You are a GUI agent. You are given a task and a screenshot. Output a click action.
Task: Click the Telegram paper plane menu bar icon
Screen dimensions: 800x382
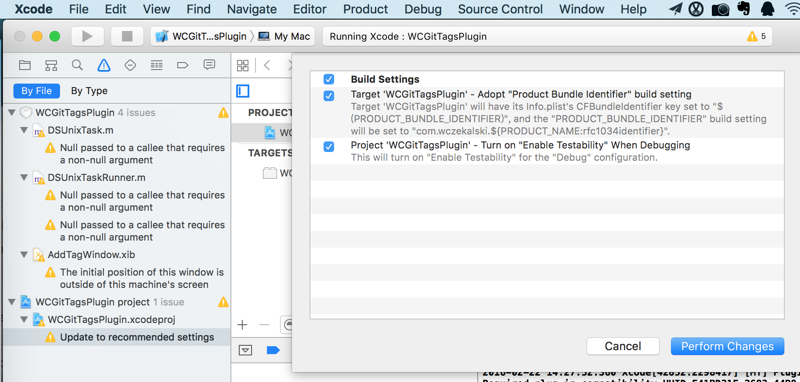coord(676,9)
